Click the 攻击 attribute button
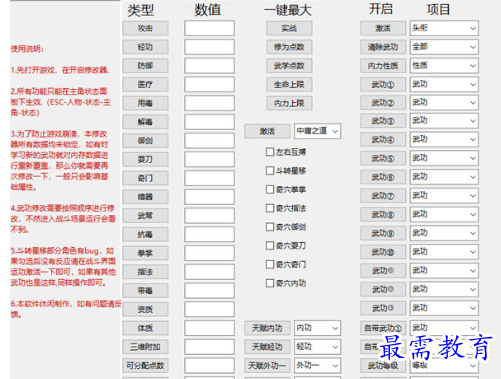 tap(145, 28)
